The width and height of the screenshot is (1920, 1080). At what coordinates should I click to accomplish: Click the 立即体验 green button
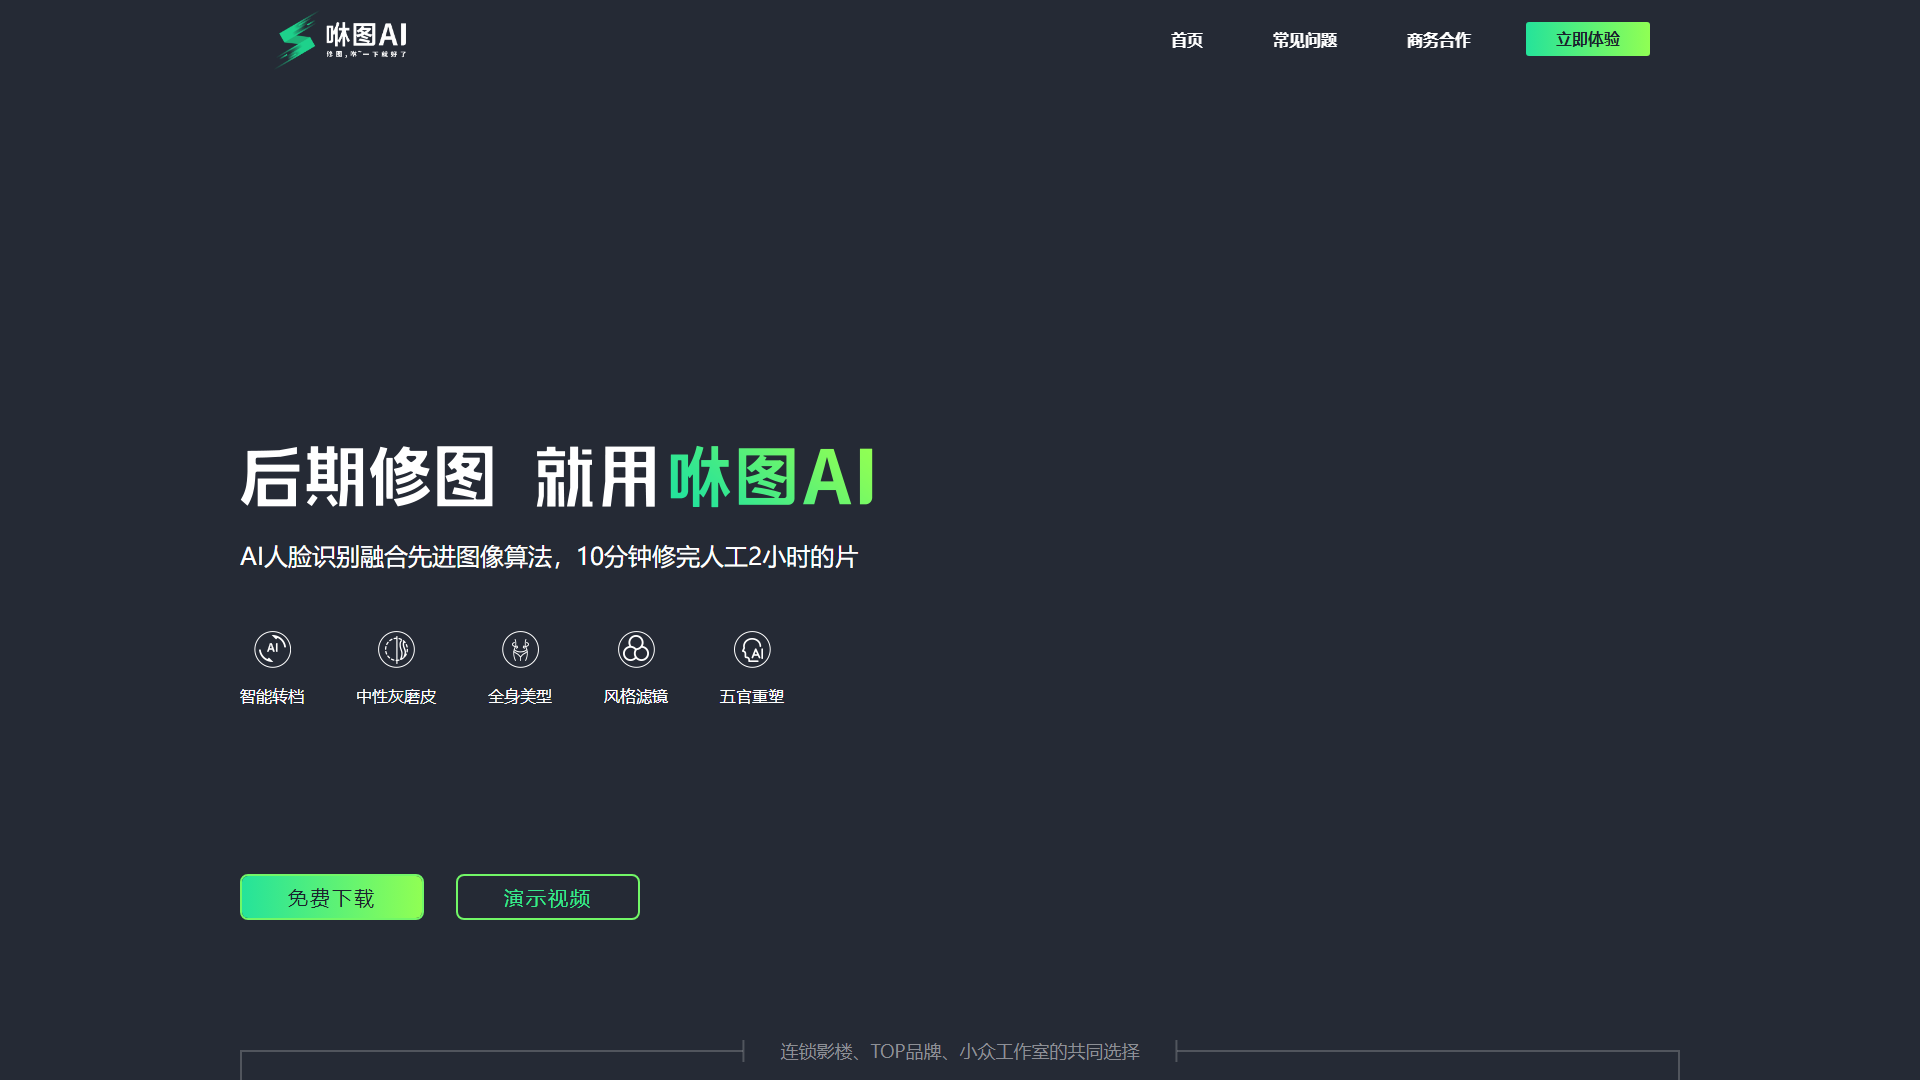(1587, 39)
